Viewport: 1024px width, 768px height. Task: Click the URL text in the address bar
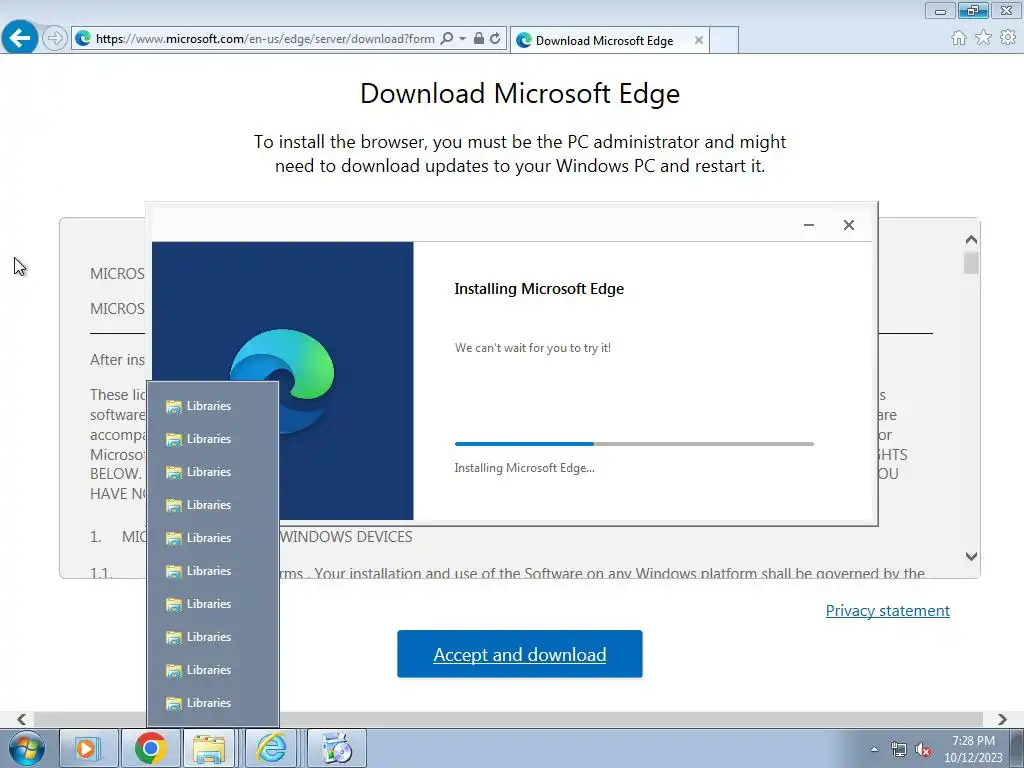point(265,39)
